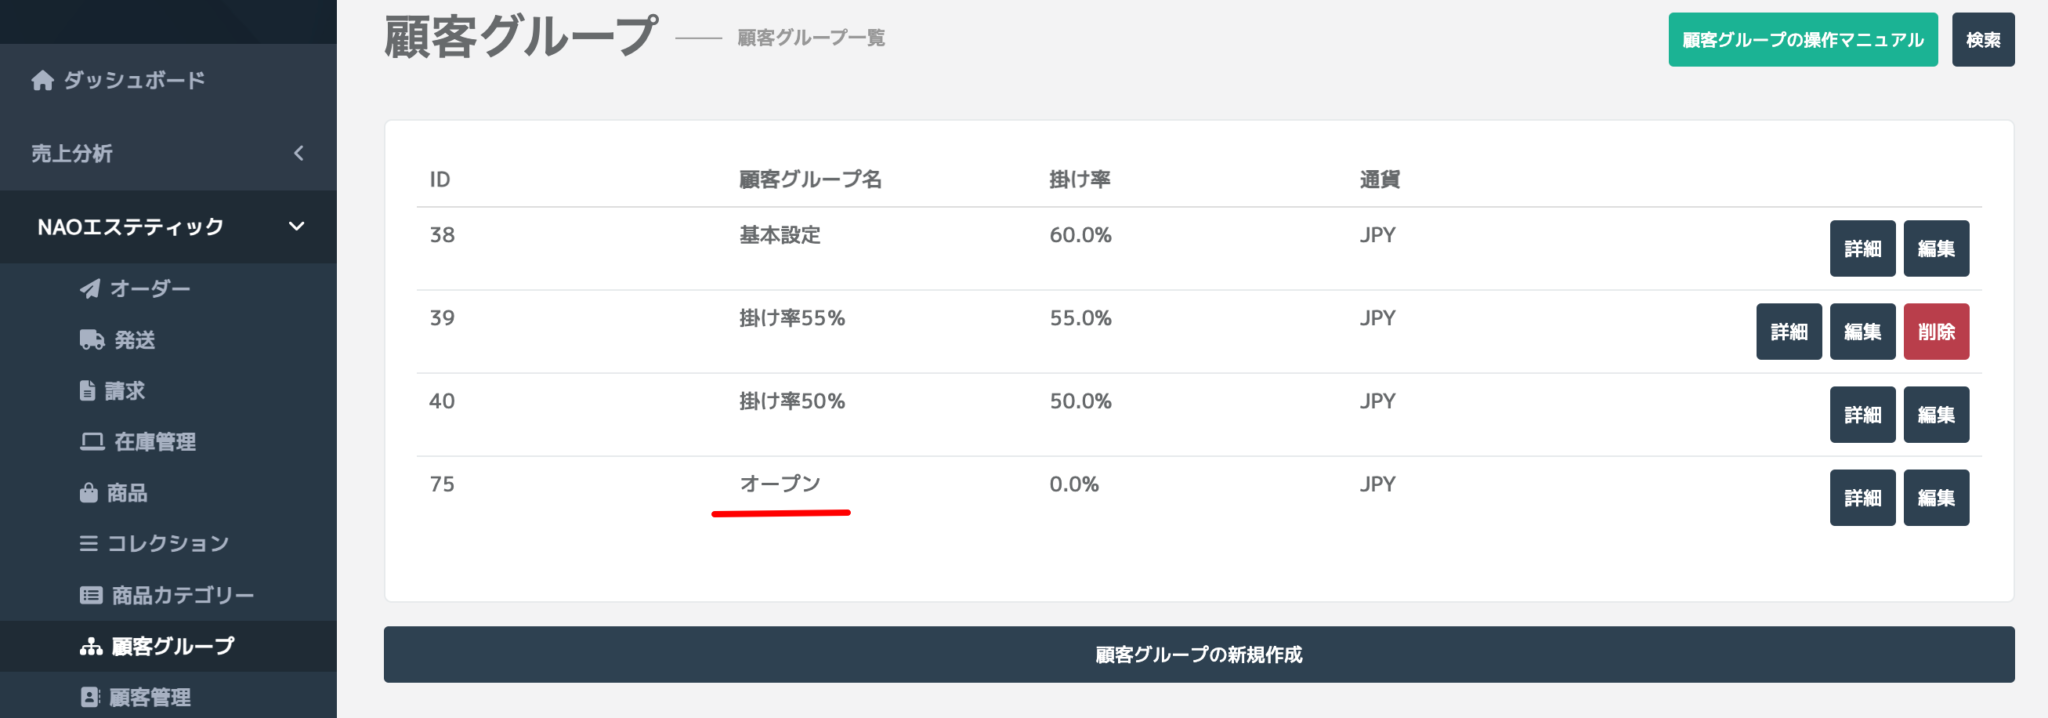Click 顧客グループの新規作成 button

point(1198,655)
